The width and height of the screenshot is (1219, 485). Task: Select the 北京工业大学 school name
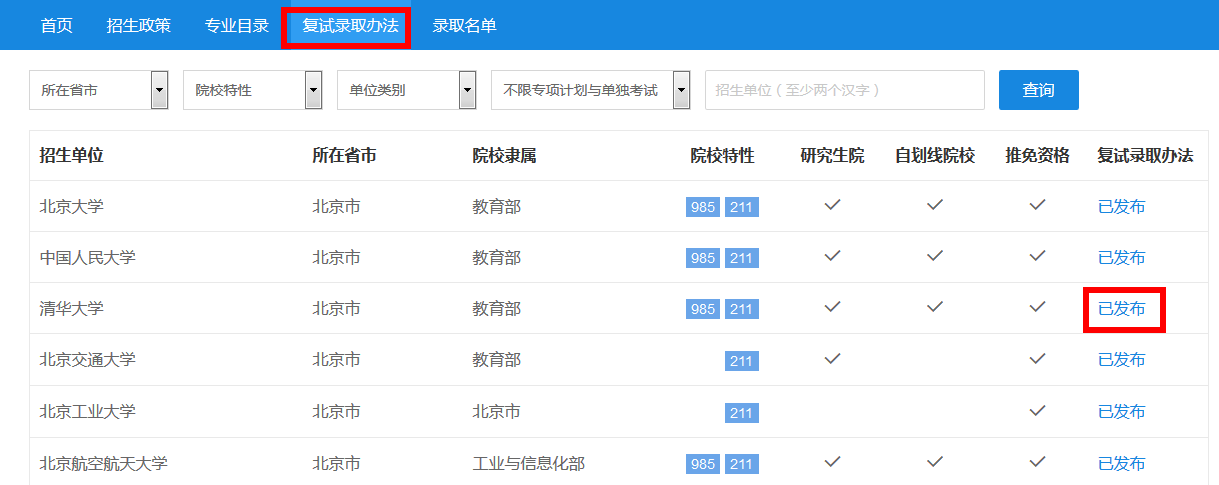(88, 411)
